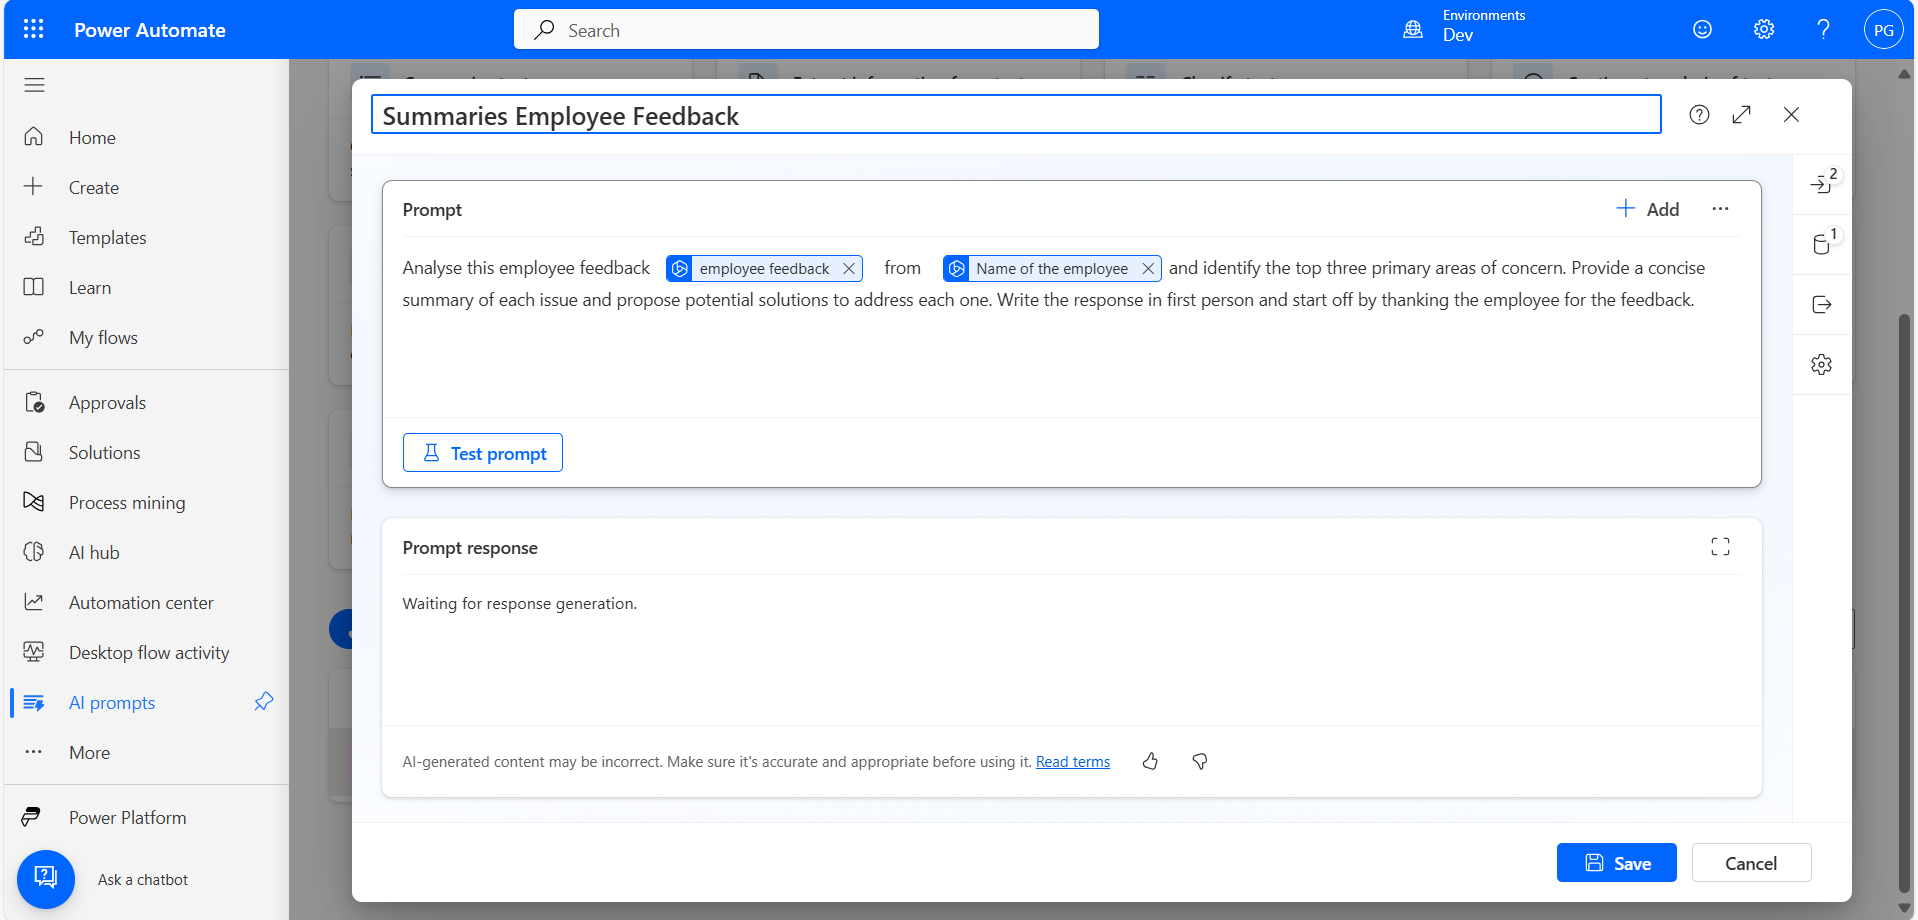Open the prompt more options ellipsis
This screenshot has width=1918, height=920.
click(1720, 209)
